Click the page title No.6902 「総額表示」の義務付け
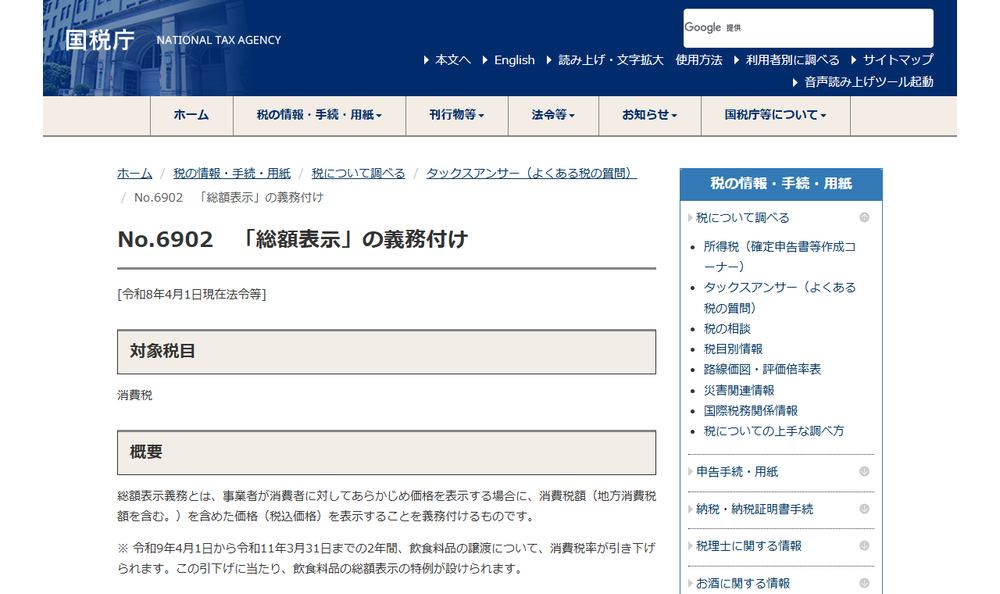 click(293, 239)
